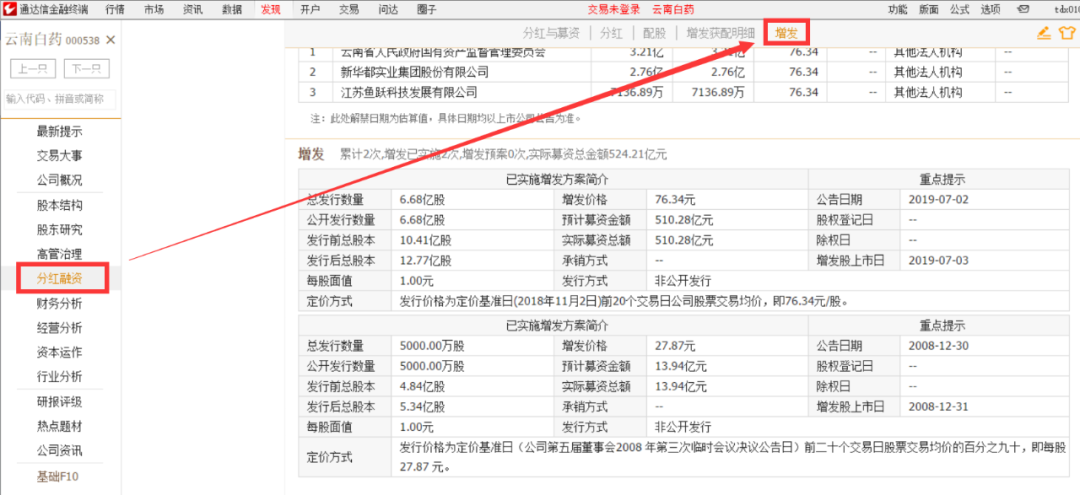Open the T-shirt skin theme icon
The width and height of the screenshot is (1080, 495).
click(1067, 32)
